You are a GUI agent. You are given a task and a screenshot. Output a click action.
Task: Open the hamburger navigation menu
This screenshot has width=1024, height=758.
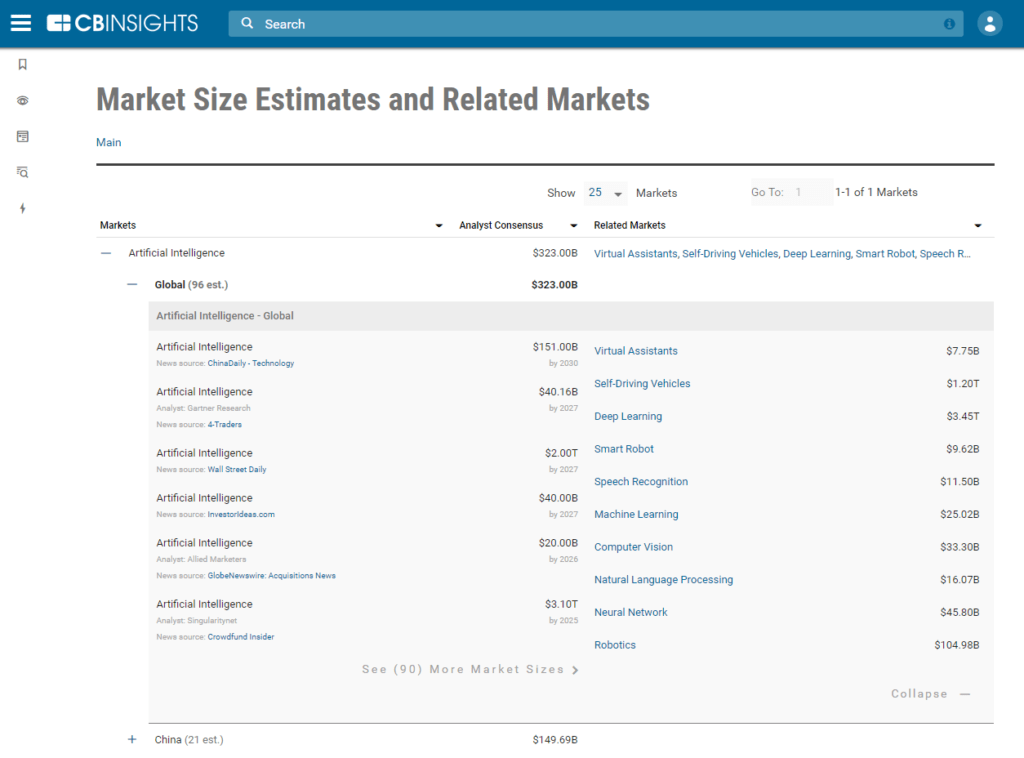click(x=21, y=24)
